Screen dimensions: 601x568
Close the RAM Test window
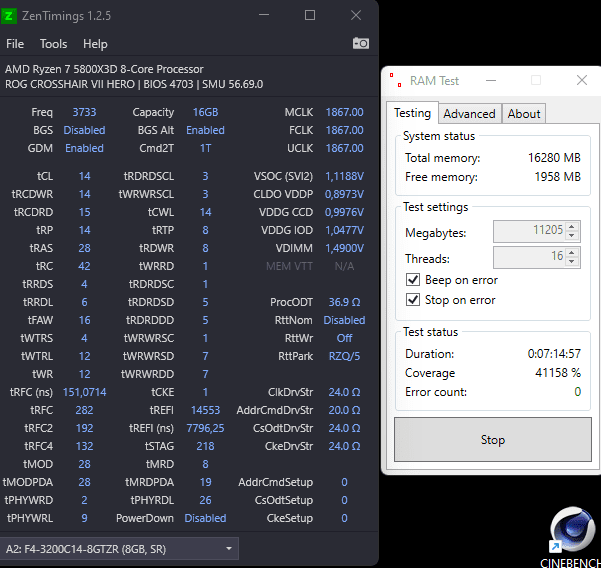point(581,80)
